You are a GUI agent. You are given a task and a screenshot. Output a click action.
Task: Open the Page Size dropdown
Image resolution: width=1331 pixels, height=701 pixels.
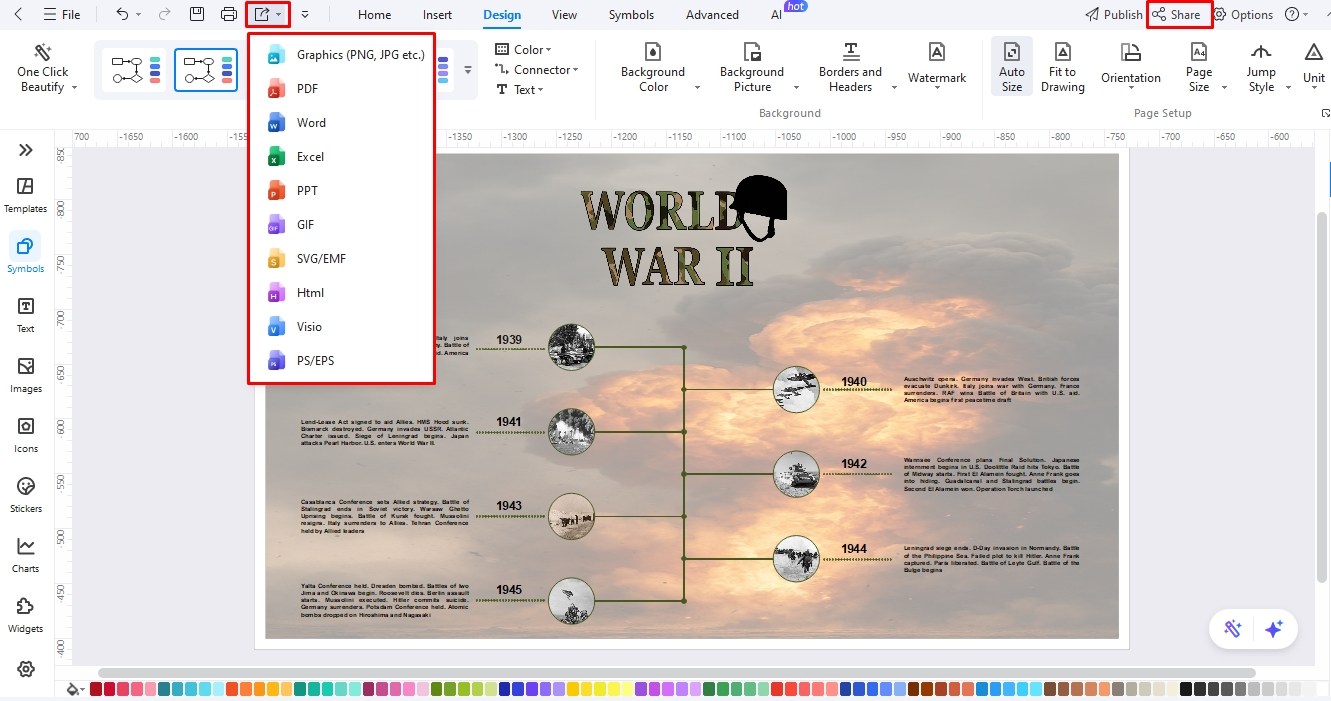point(1199,68)
